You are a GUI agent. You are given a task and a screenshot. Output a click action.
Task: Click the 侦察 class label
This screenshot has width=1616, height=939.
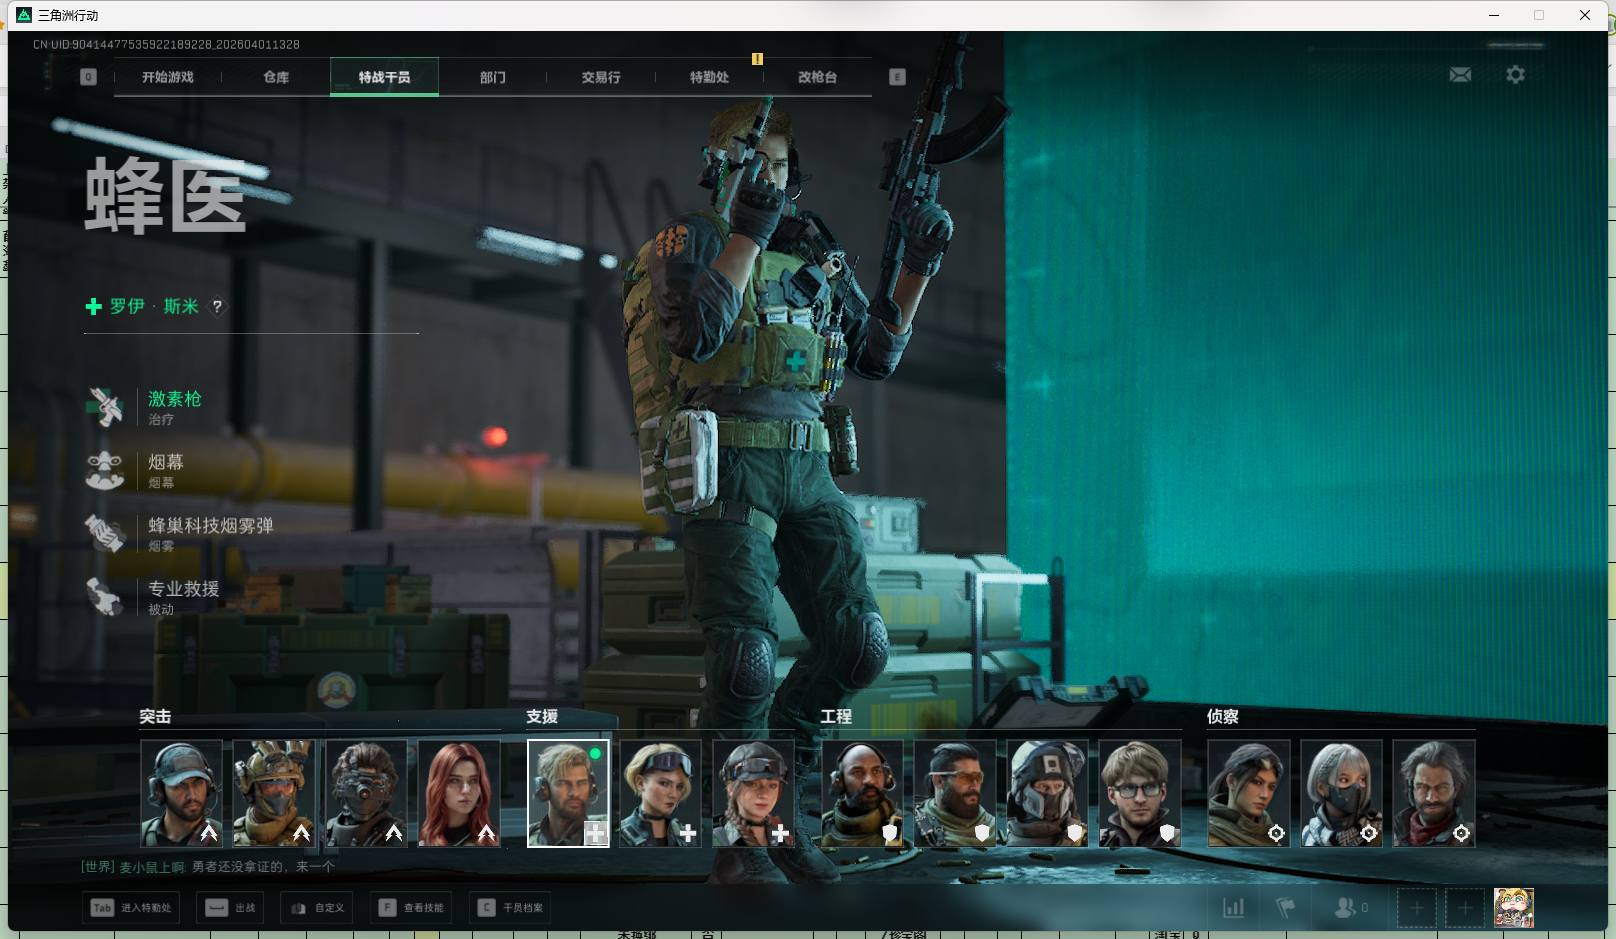point(1223,716)
